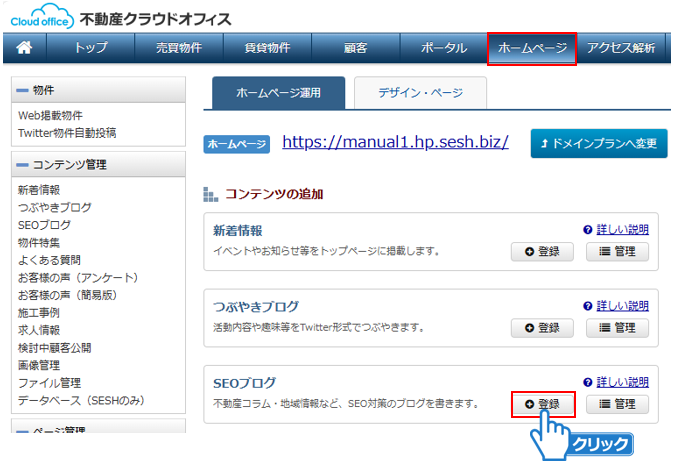The width and height of the screenshot is (678, 469).
Task: Click 管理 button for 新着情報
Action: click(x=616, y=251)
